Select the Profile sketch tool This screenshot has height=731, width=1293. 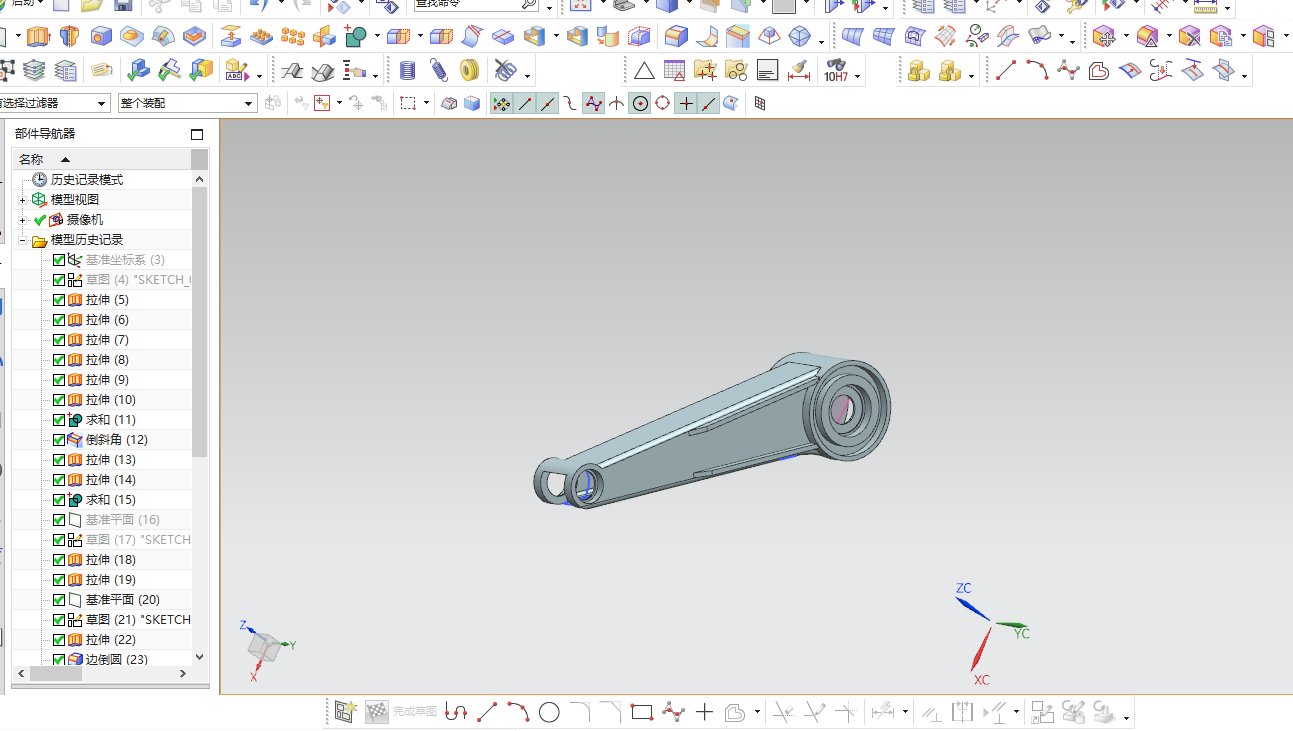456,712
